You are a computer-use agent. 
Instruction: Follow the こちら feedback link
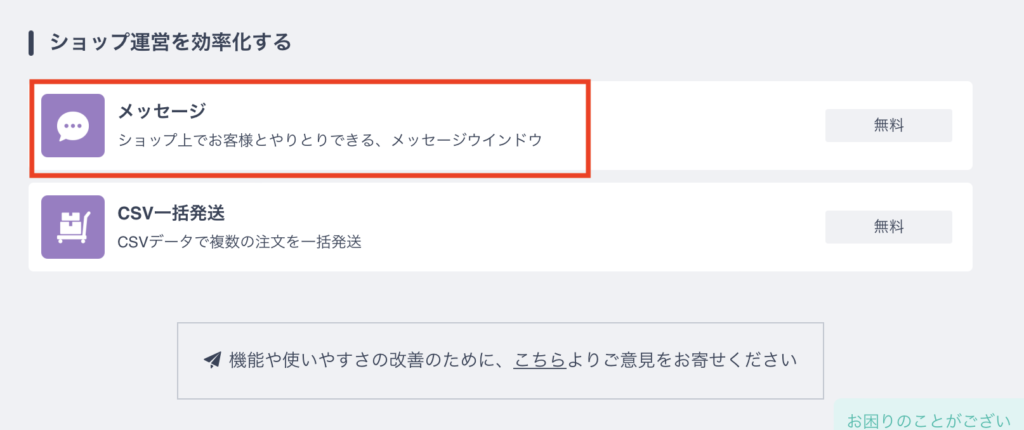click(539, 361)
